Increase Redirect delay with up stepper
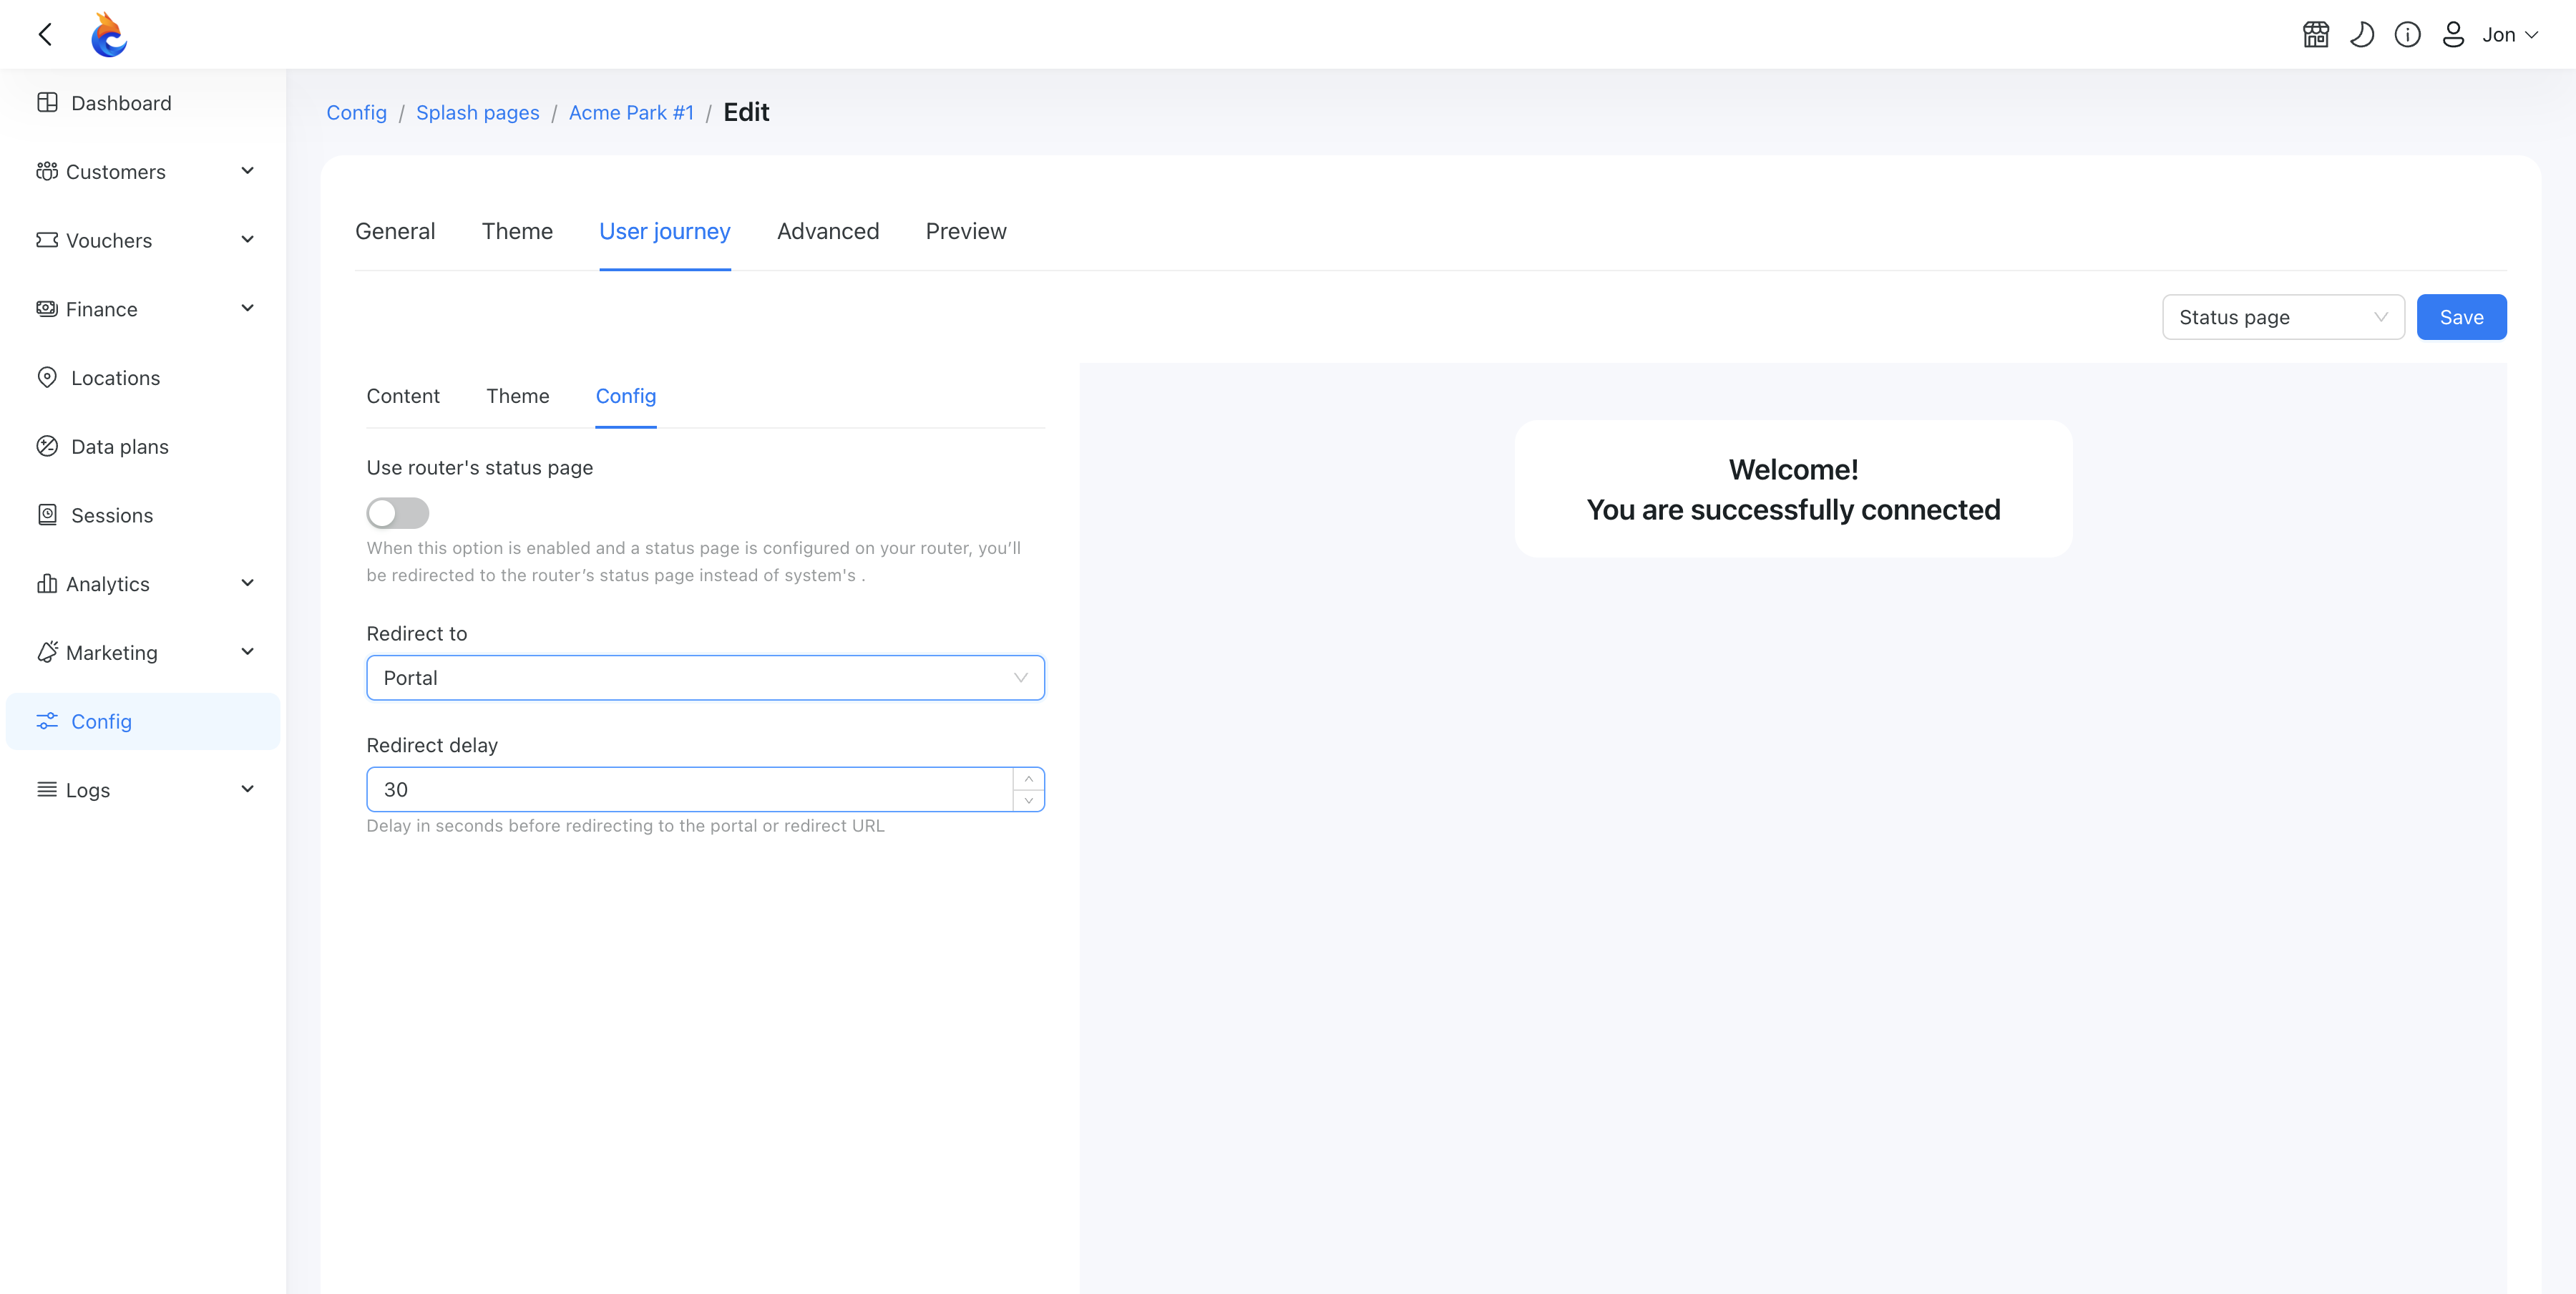 [x=1028, y=779]
